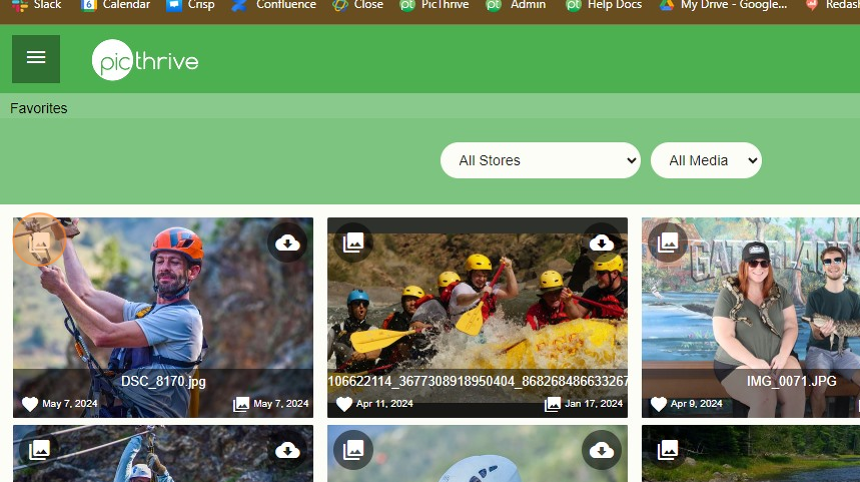Click album icon beside Jan 17, 2024
Image resolution: width=860 pixels, height=482 pixels.
[x=552, y=404]
